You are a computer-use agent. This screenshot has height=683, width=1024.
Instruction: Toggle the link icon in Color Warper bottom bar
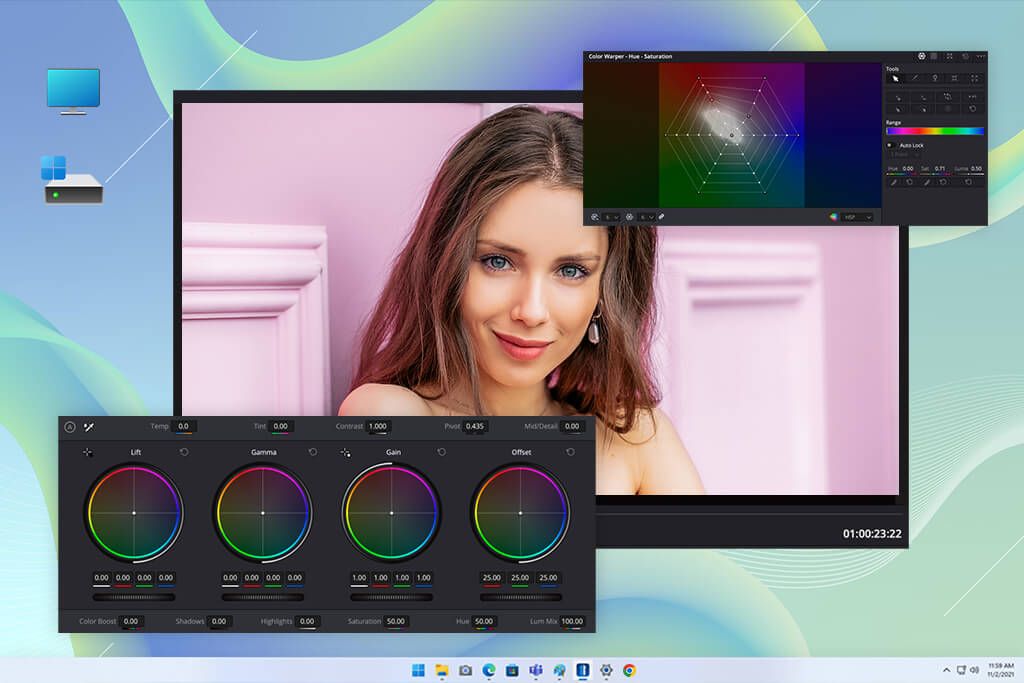tap(660, 217)
